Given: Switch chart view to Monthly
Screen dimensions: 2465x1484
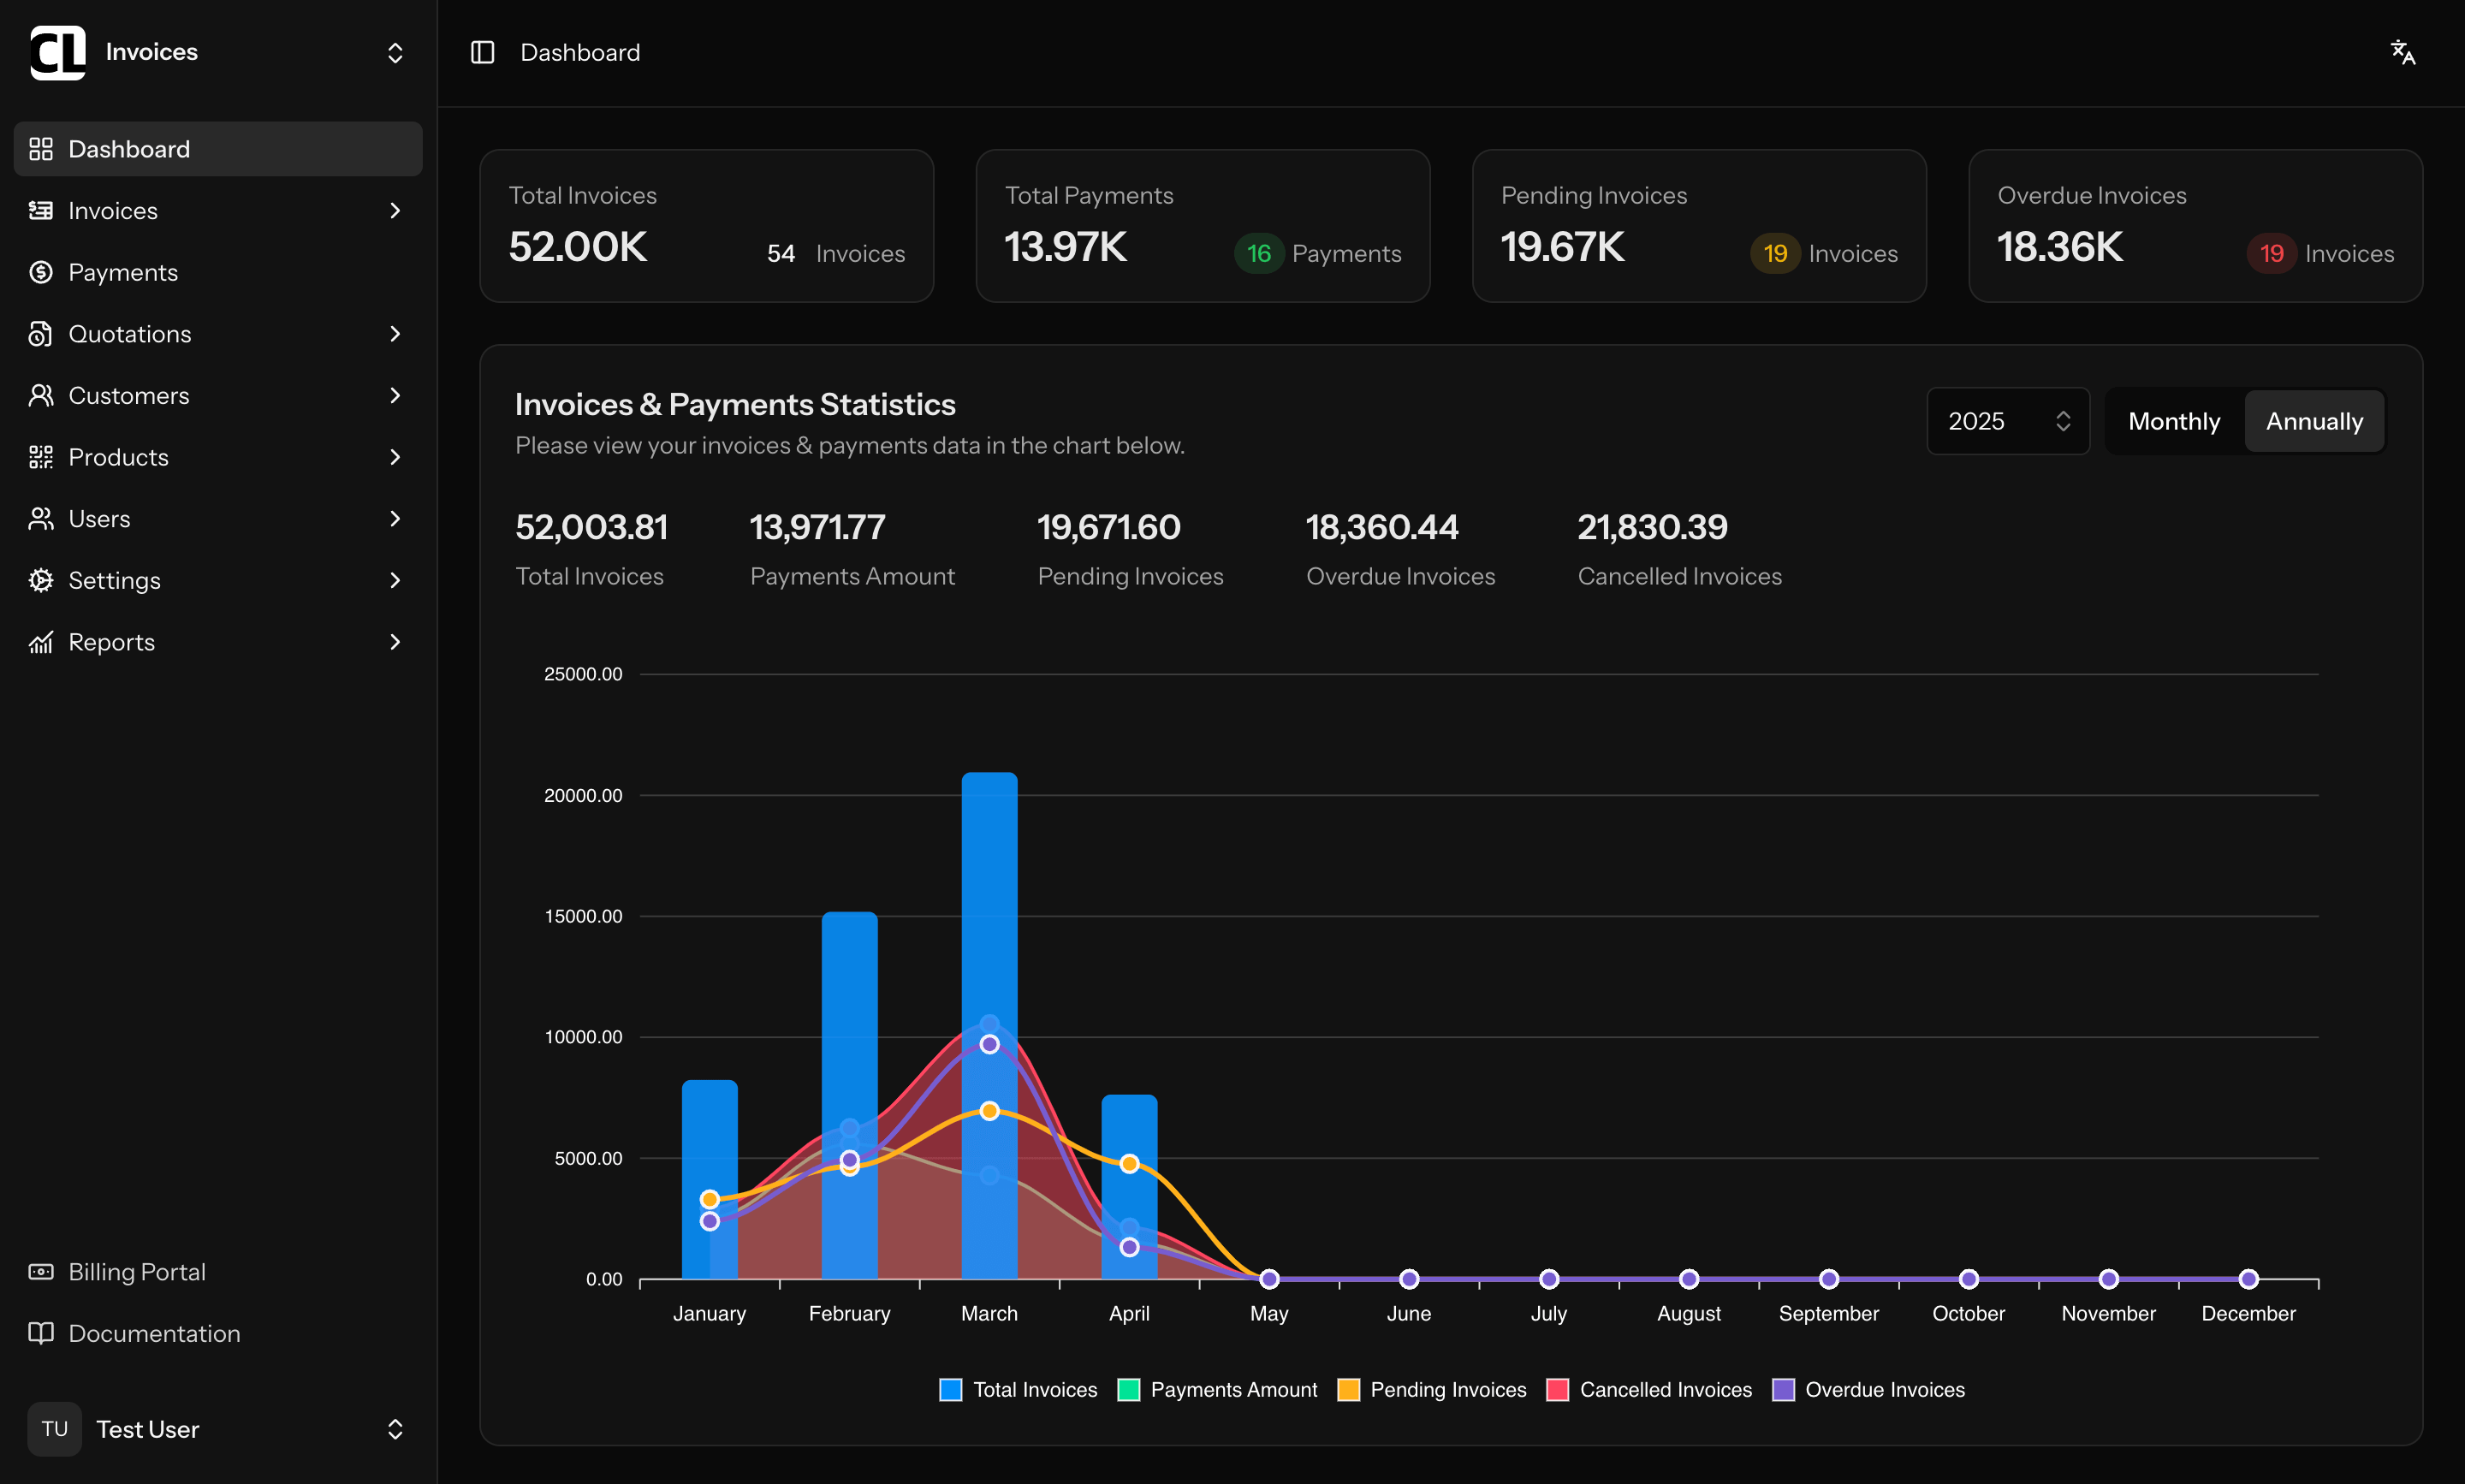Looking at the screenshot, I should 2173,421.
